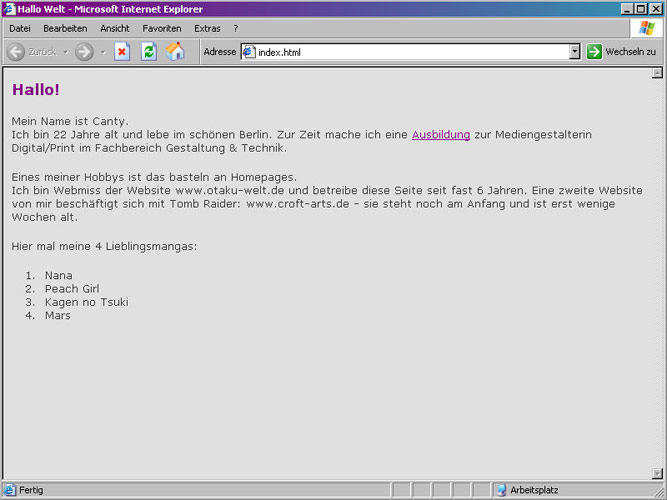Click the Wechseln zu label
The width and height of the screenshot is (667, 500).
(x=630, y=52)
